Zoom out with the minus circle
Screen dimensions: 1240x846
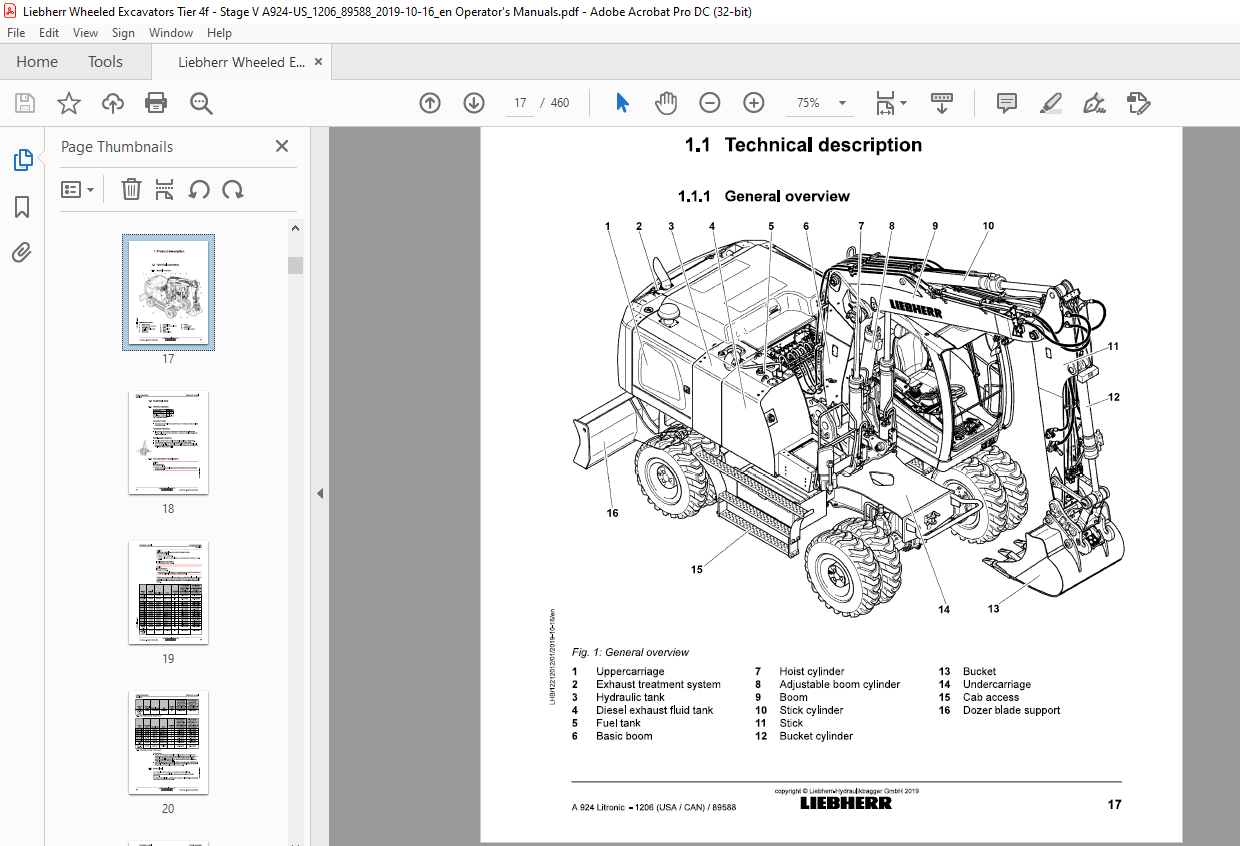710,103
